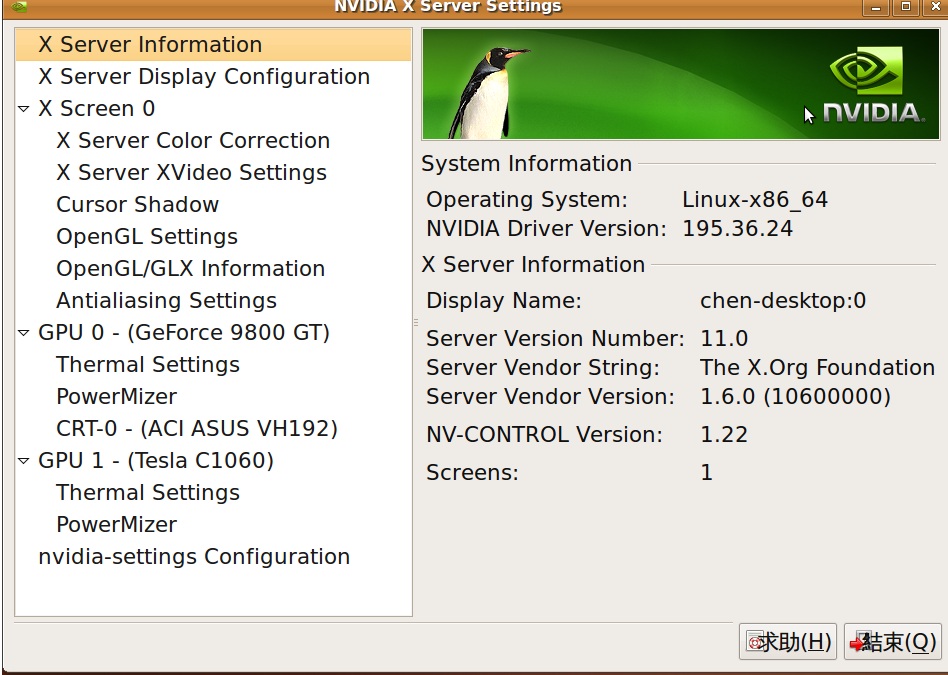Image resolution: width=948 pixels, height=675 pixels.
Task: Click the Help (H) button
Action: [x=788, y=642]
